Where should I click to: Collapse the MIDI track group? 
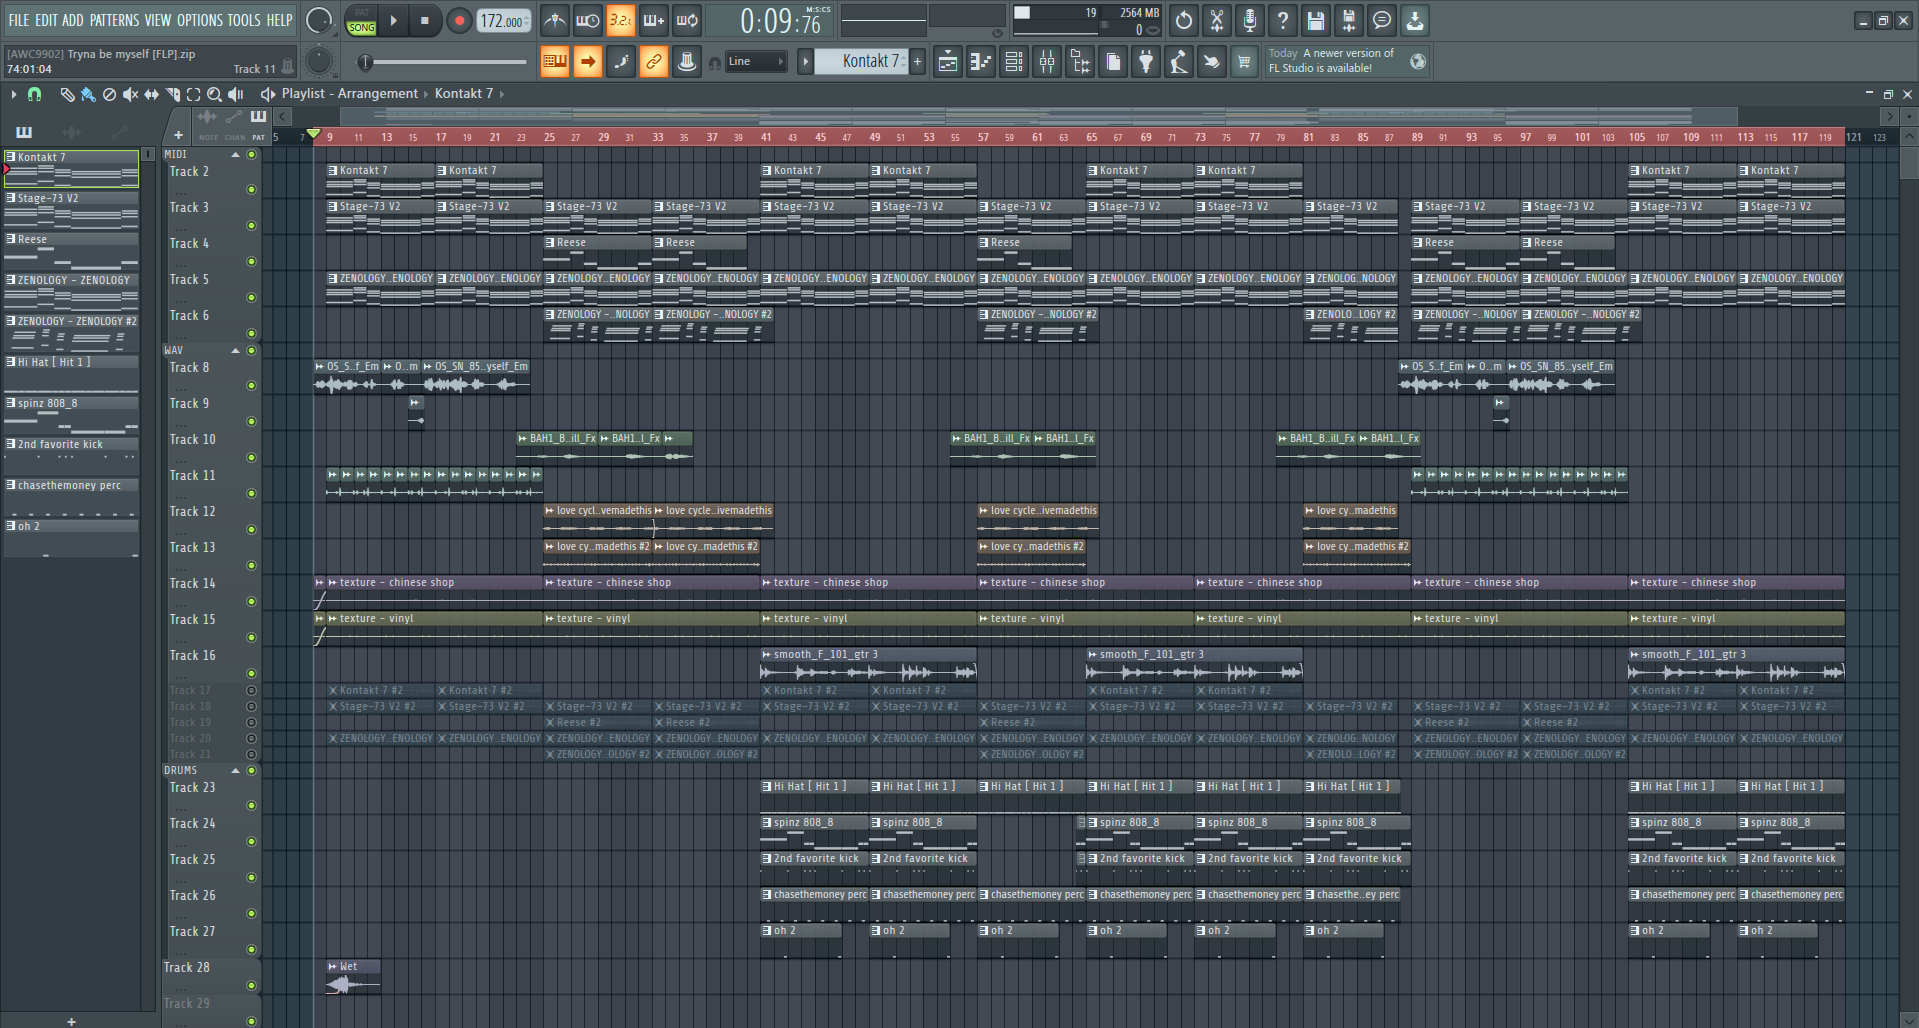point(236,155)
